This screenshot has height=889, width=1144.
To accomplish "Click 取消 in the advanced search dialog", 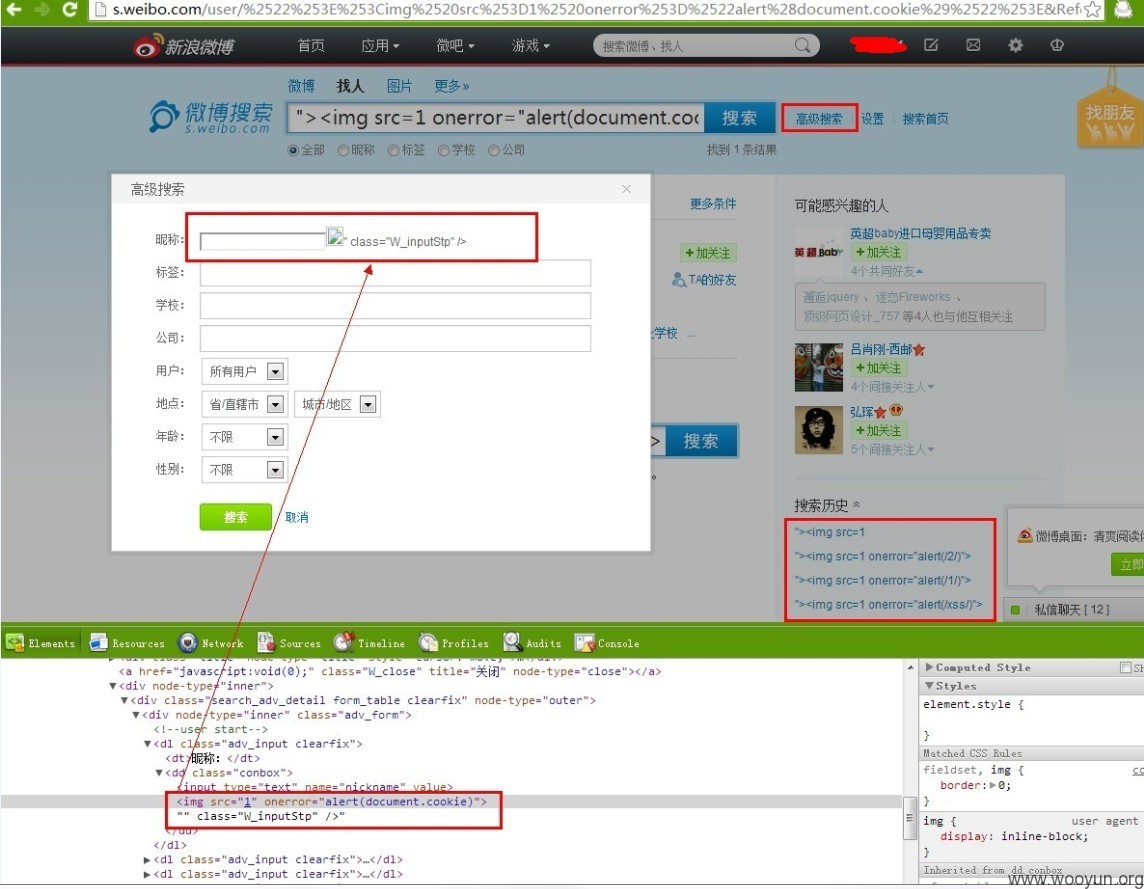I will [x=296, y=517].
